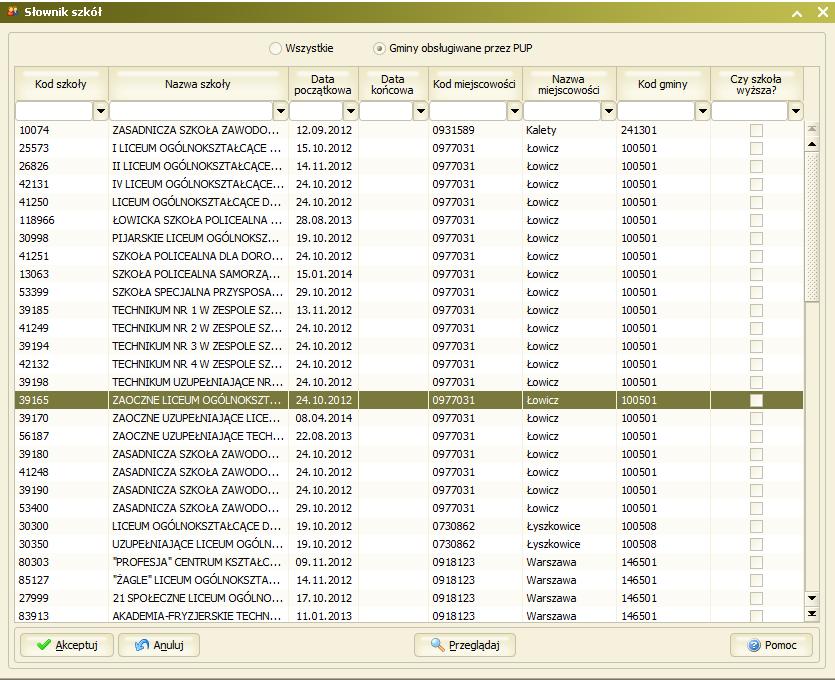Click the vertical scrollbar thumb
Screen dimensions: 835x680
point(812,228)
